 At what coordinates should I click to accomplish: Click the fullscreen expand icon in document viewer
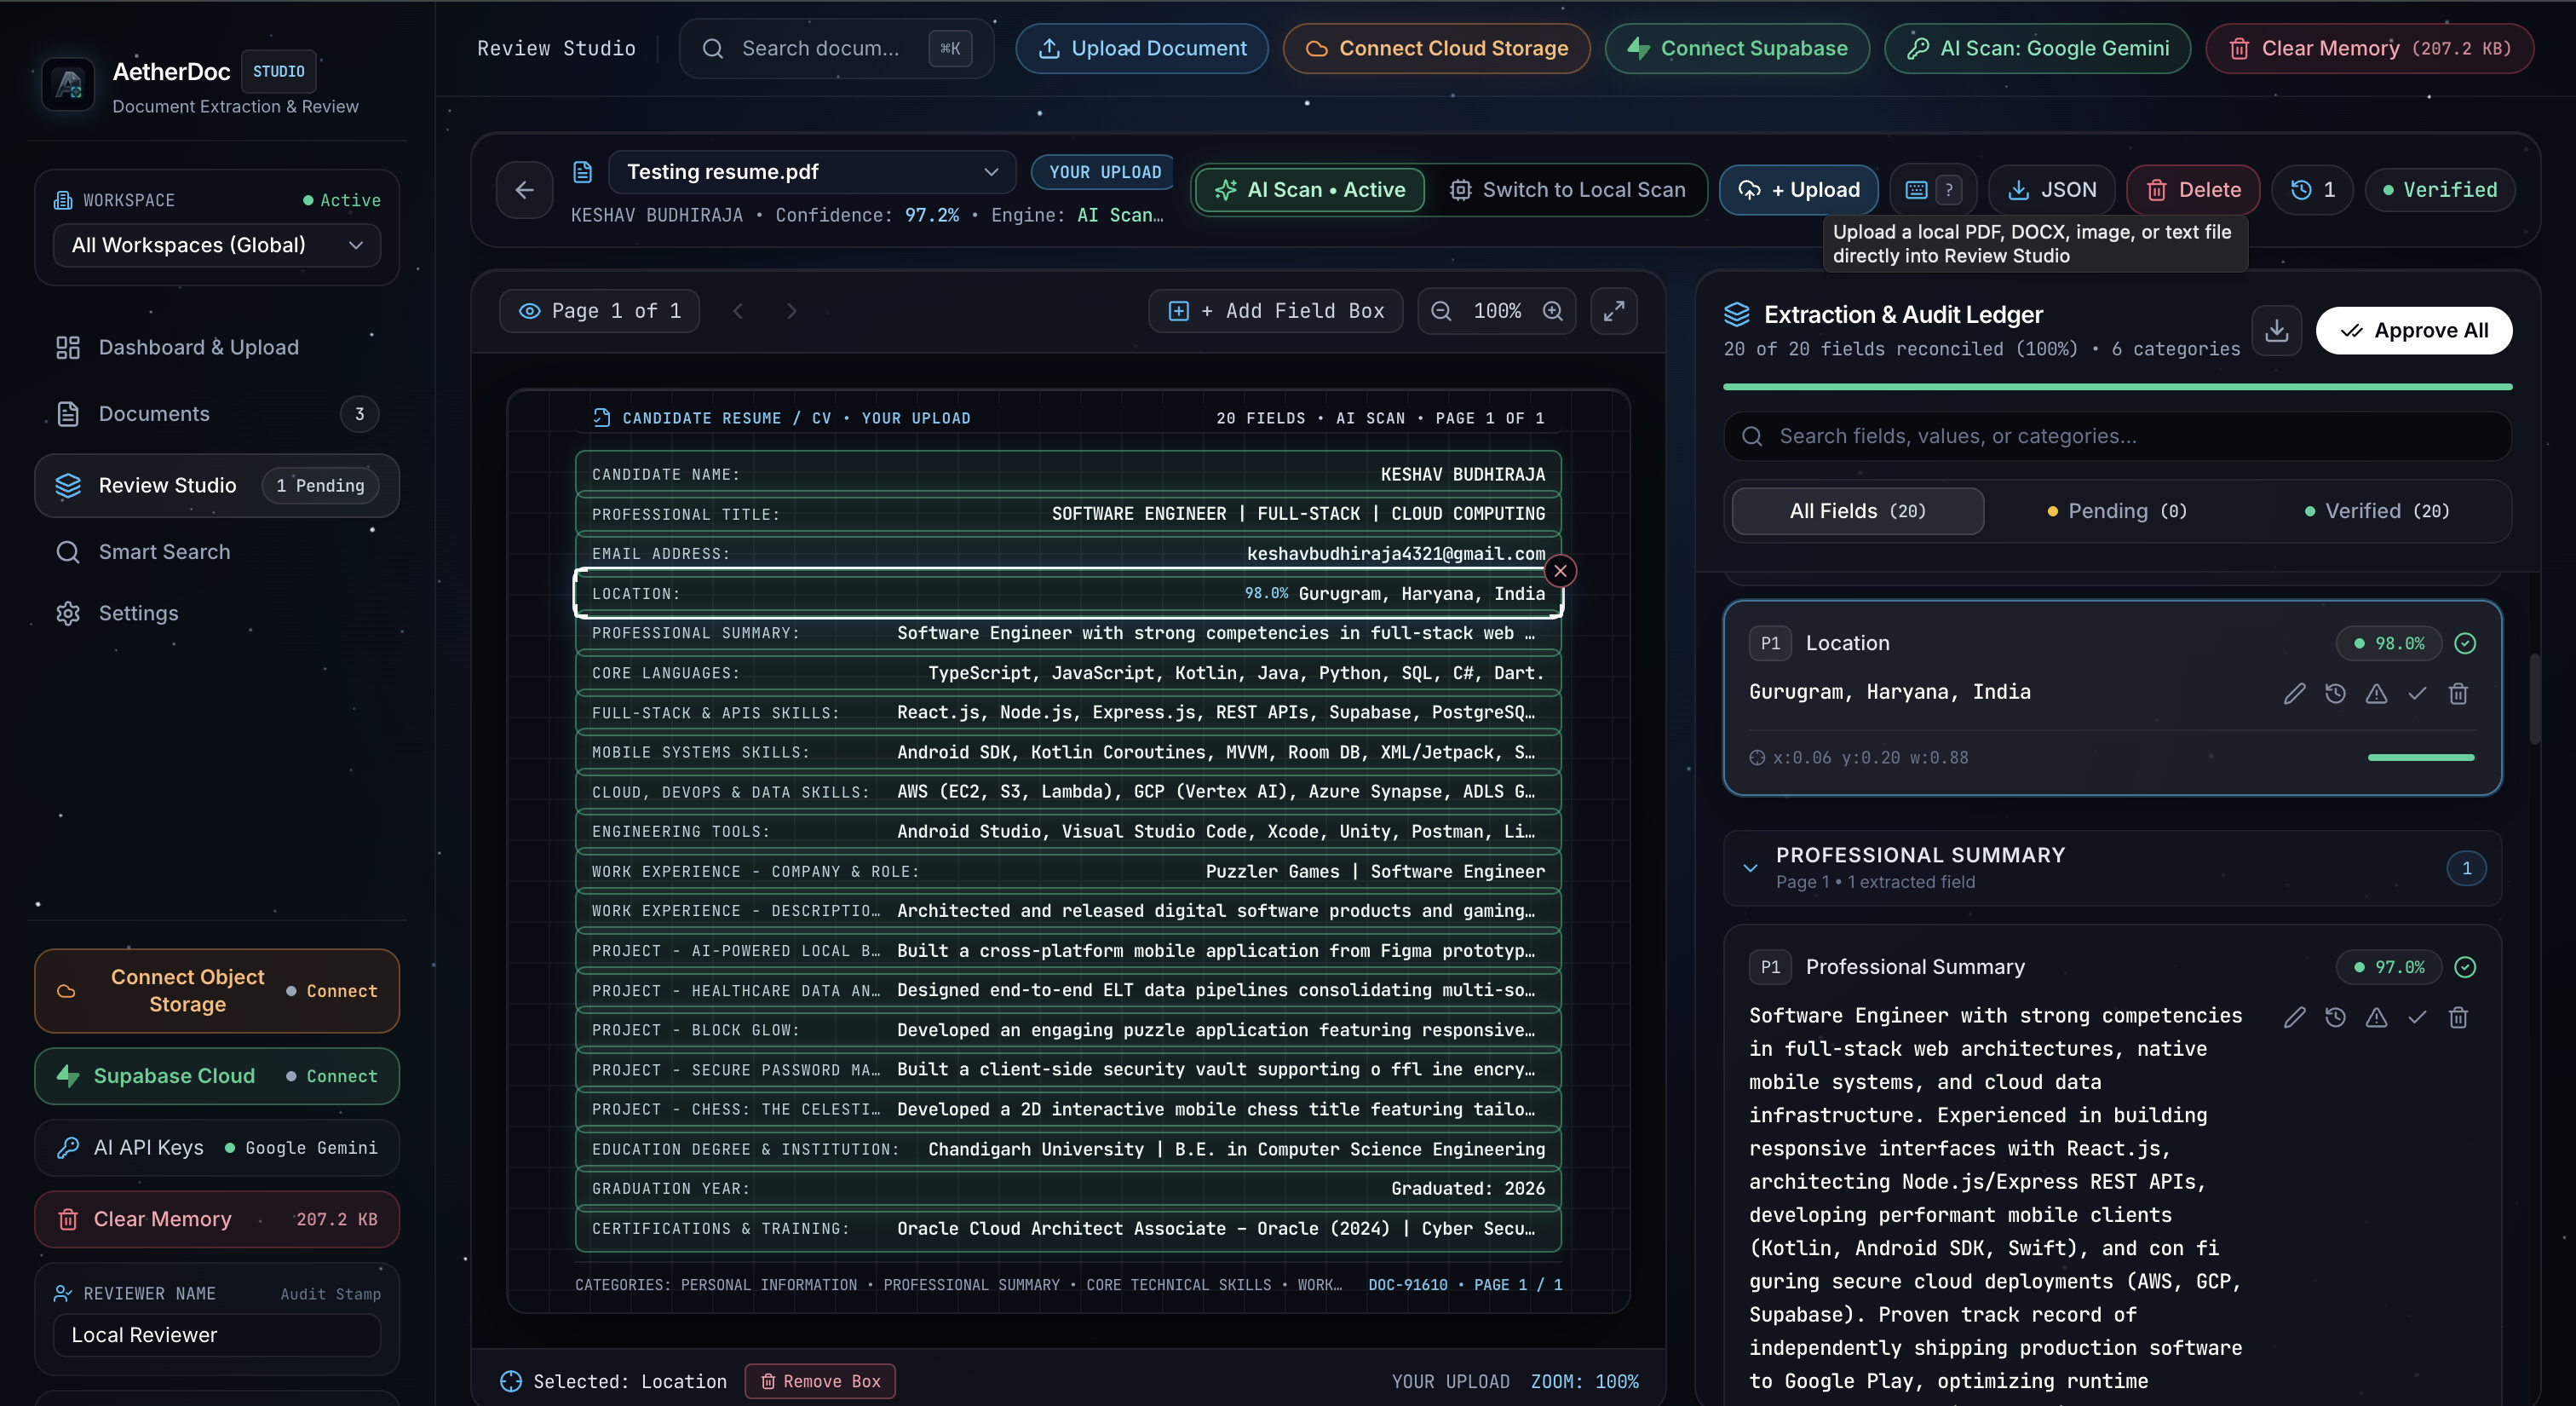pos(1613,311)
